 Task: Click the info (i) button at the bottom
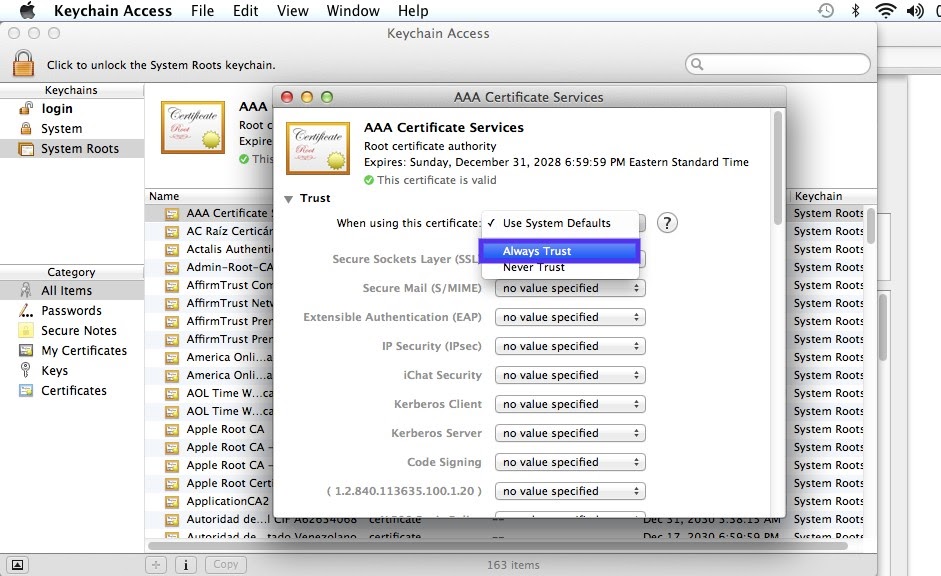pyautogui.click(x=185, y=564)
